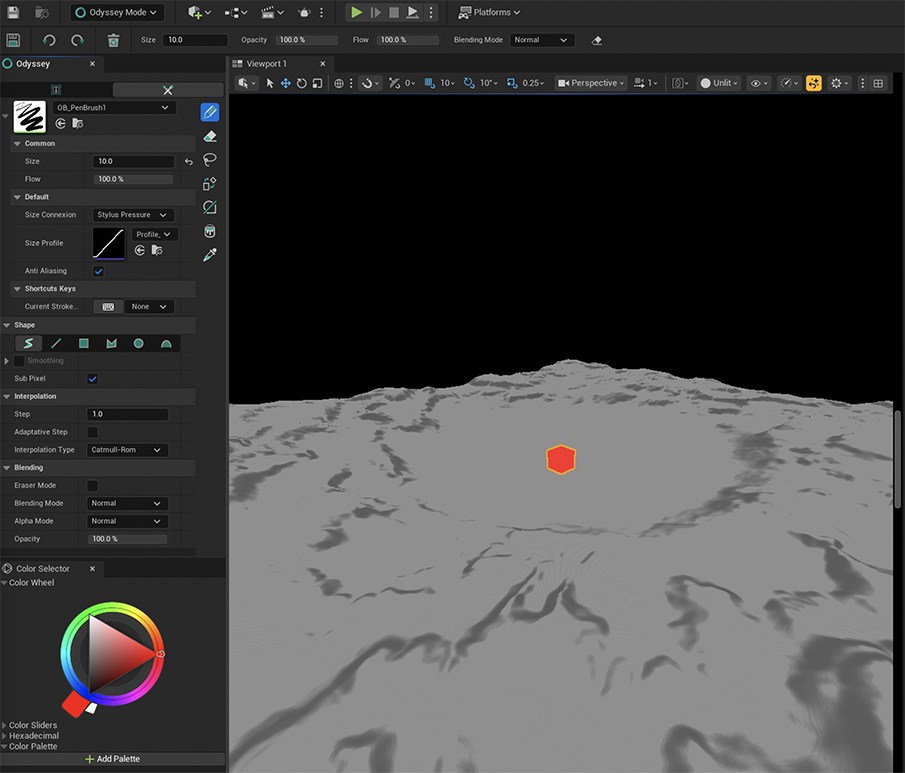Open the Perspective viewport dropdown

click(x=590, y=83)
